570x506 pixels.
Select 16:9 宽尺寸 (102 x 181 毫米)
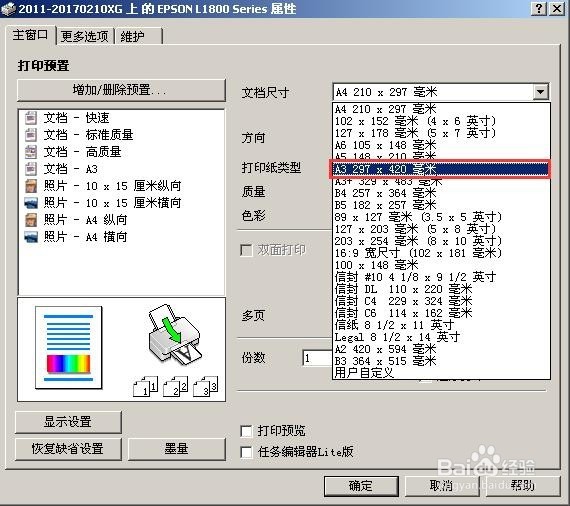tap(441, 253)
